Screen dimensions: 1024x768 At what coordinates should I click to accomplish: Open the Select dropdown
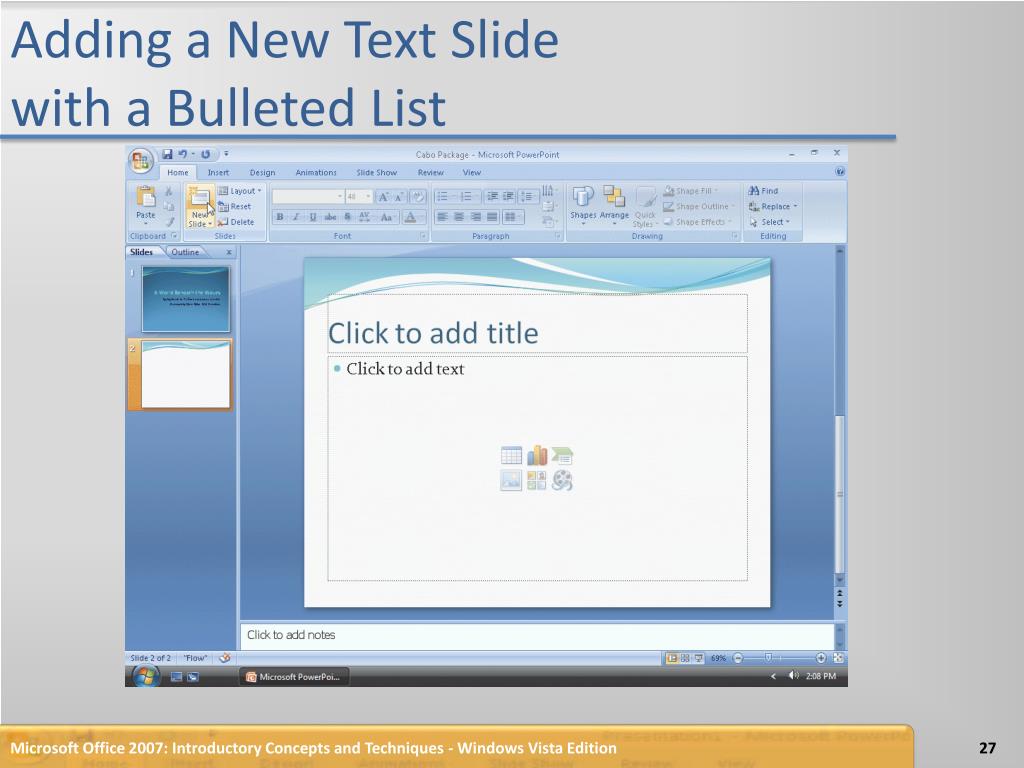[x=769, y=222]
